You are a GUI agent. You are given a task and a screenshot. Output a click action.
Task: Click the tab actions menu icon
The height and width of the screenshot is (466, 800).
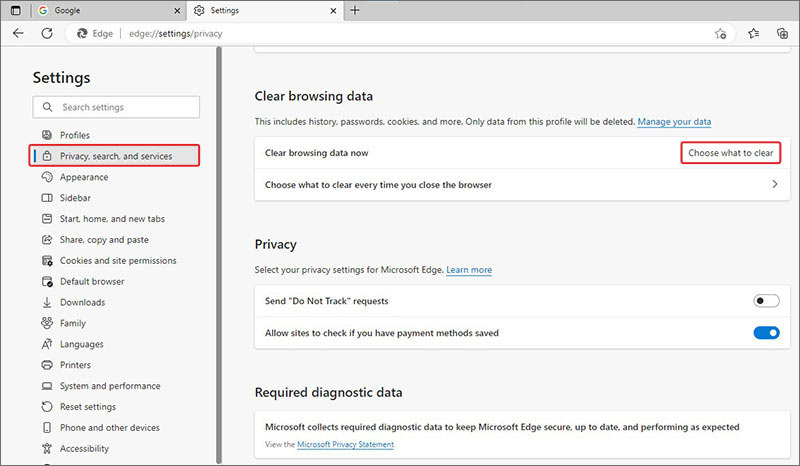click(16, 10)
